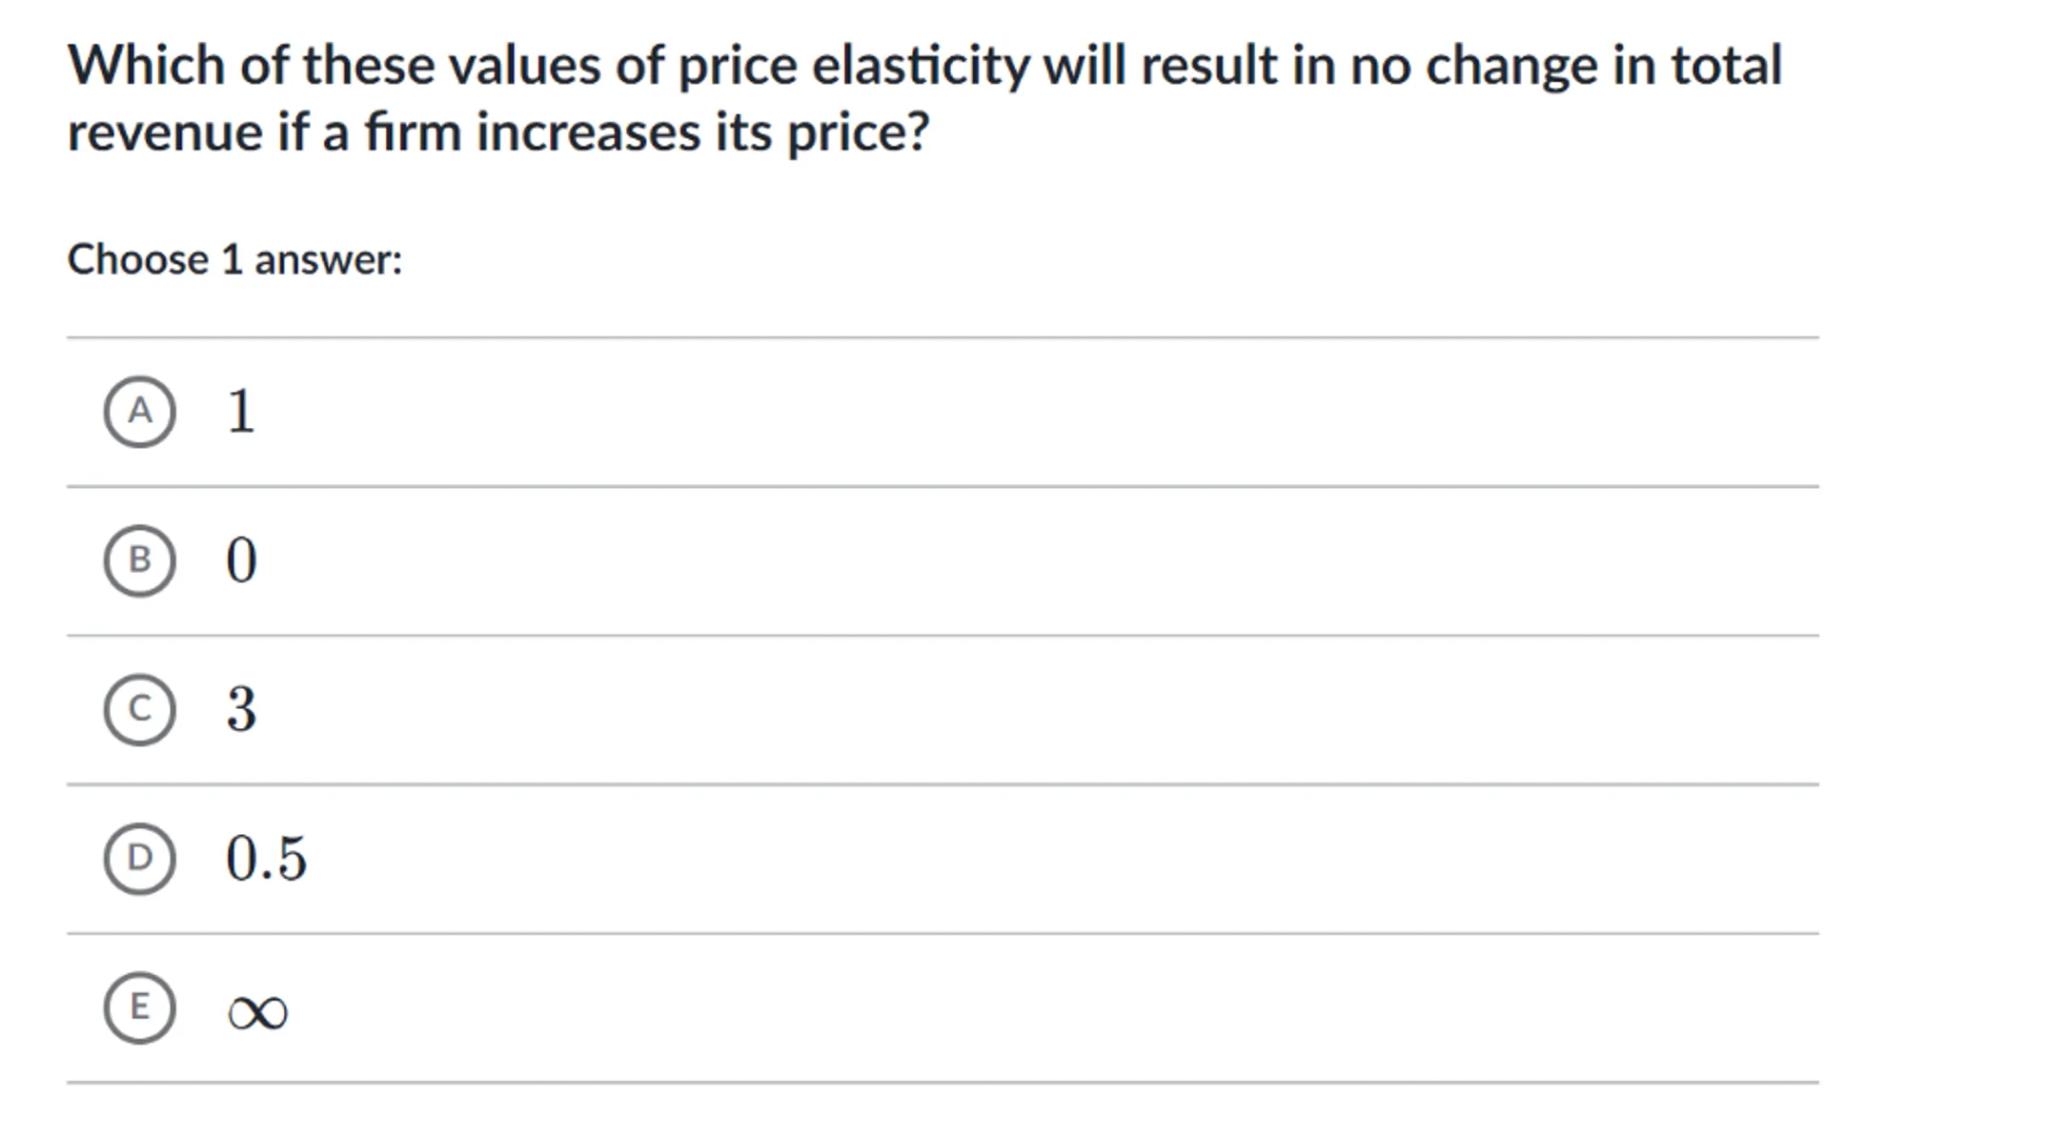
Task: Click the answer value 3
Action: (x=241, y=709)
